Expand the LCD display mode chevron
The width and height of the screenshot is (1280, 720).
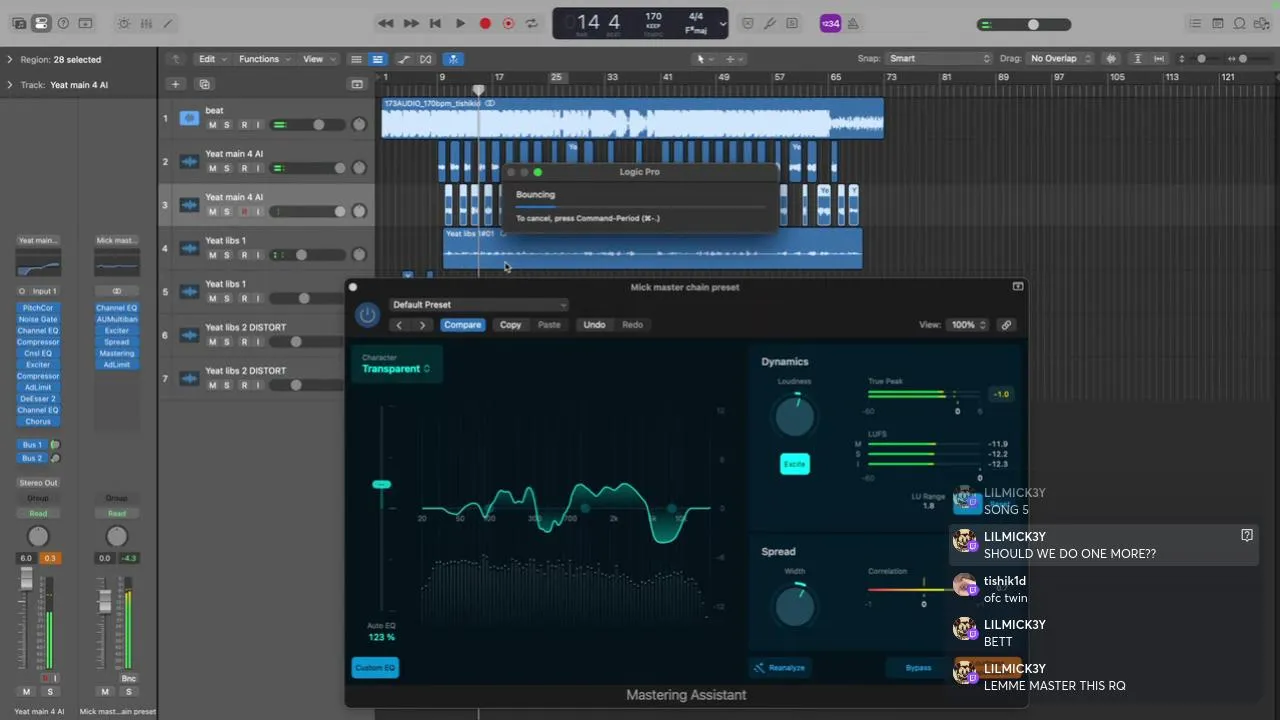(722, 23)
